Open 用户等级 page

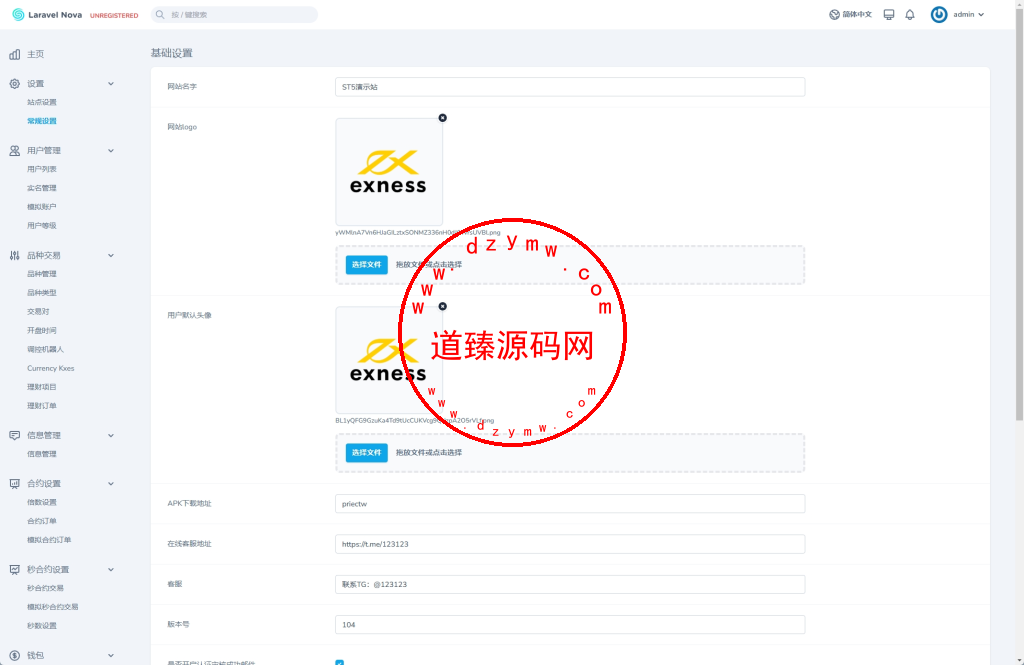point(42,226)
